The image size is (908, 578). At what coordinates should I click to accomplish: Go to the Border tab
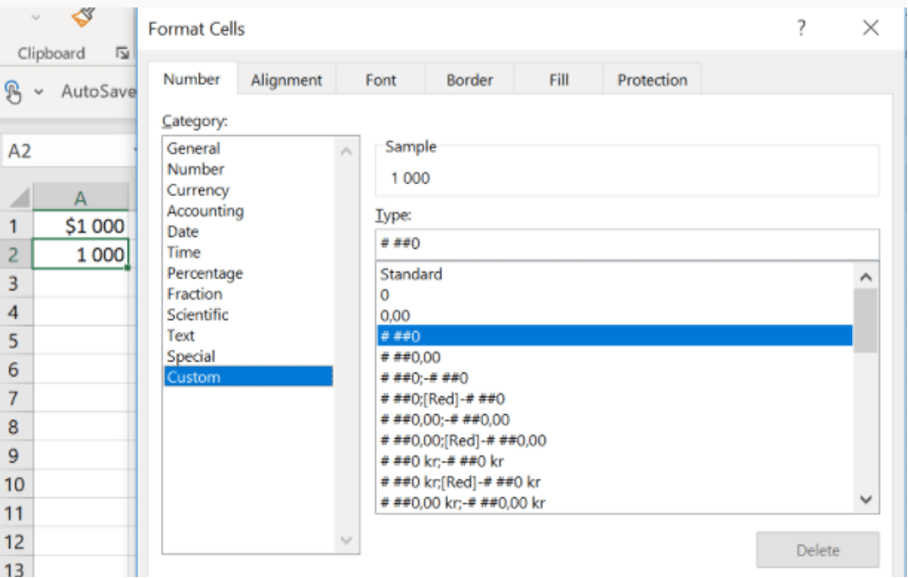470,80
